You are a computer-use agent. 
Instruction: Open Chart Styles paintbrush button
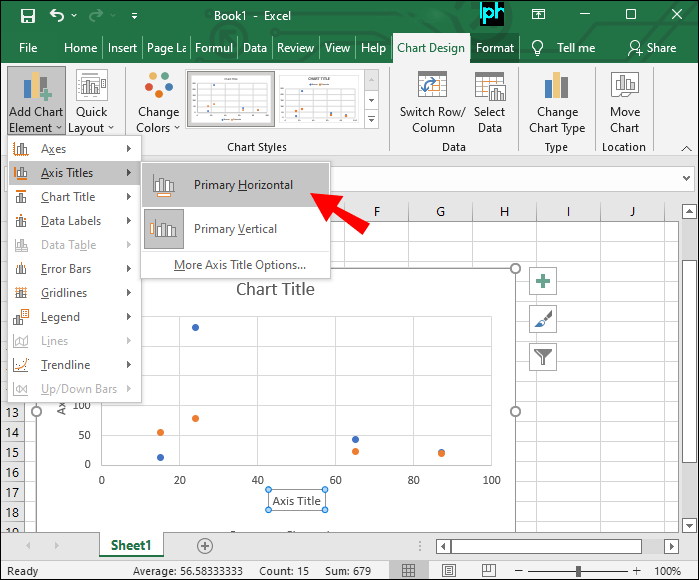[543, 319]
